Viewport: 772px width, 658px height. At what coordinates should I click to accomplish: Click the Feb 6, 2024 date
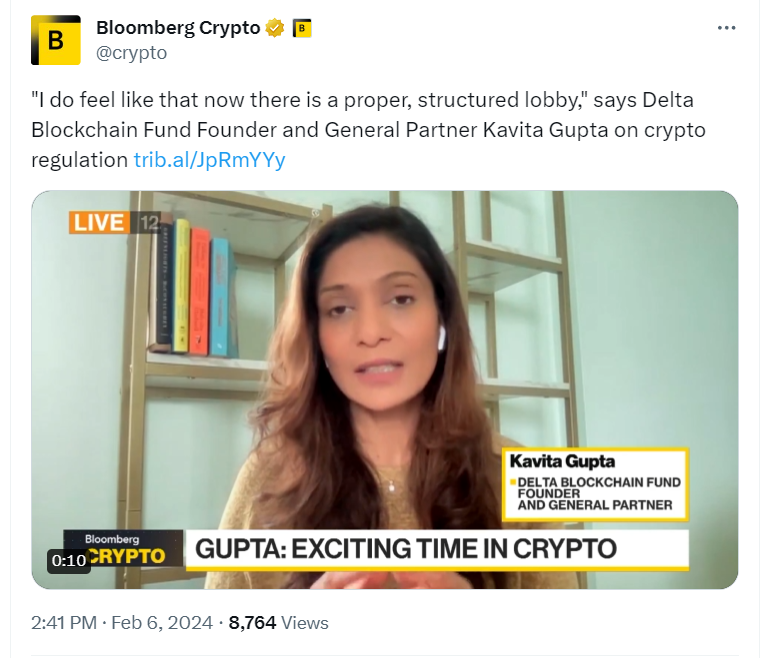(x=162, y=623)
